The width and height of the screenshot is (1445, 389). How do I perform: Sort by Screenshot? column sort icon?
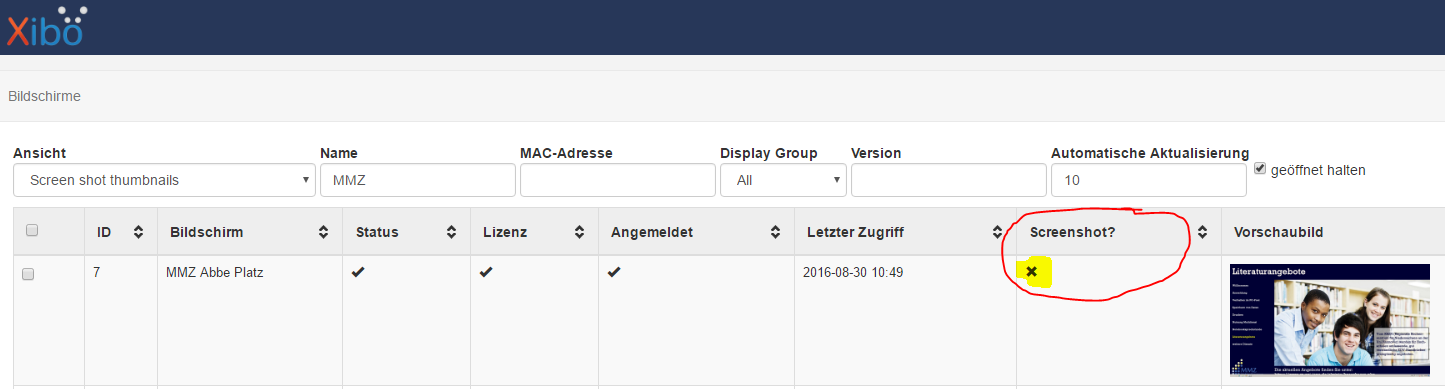(x=1202, y=232)
